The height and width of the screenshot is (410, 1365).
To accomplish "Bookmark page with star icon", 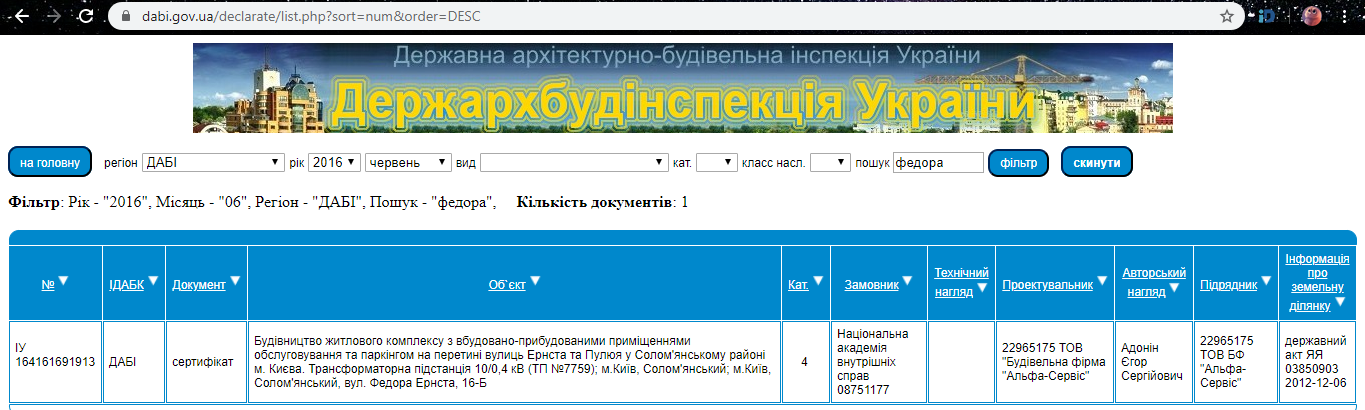I will pyautogui.click(x=1226, y=16).
